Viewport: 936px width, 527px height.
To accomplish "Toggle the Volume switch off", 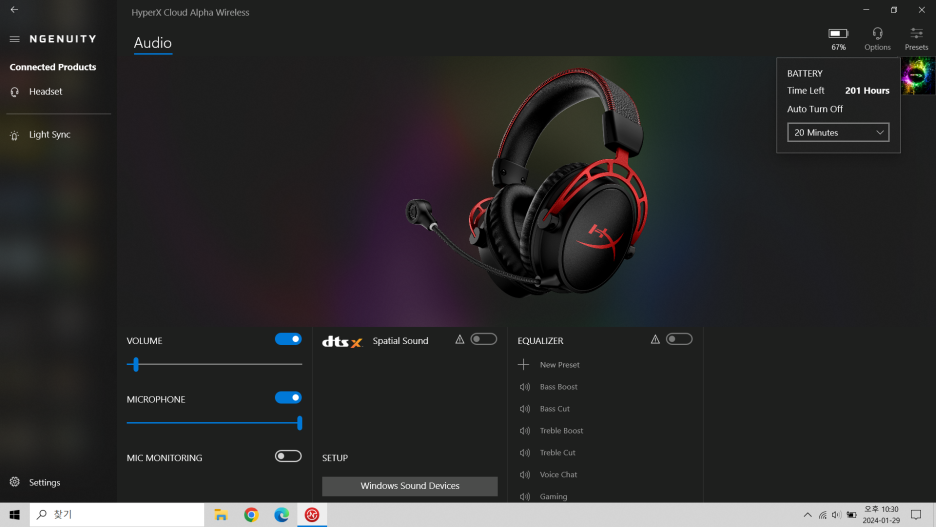I will point(288,339).
